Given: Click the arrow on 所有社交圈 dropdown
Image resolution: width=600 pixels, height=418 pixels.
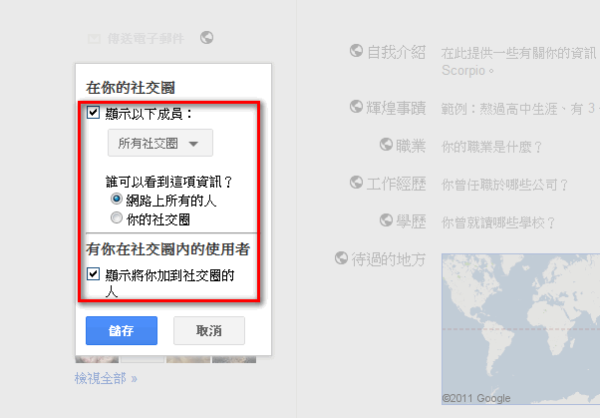Looking at the screenshot, I should (194, 144).
